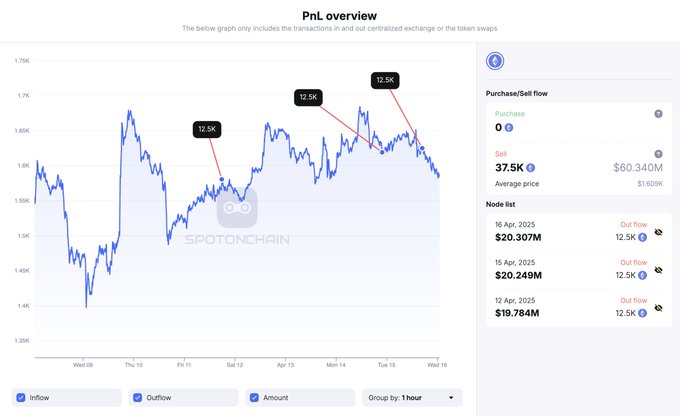Screen dimensions: 680x416
Task: Uncheck the Inflow checkbox
Action: click(x=24, y=397)
